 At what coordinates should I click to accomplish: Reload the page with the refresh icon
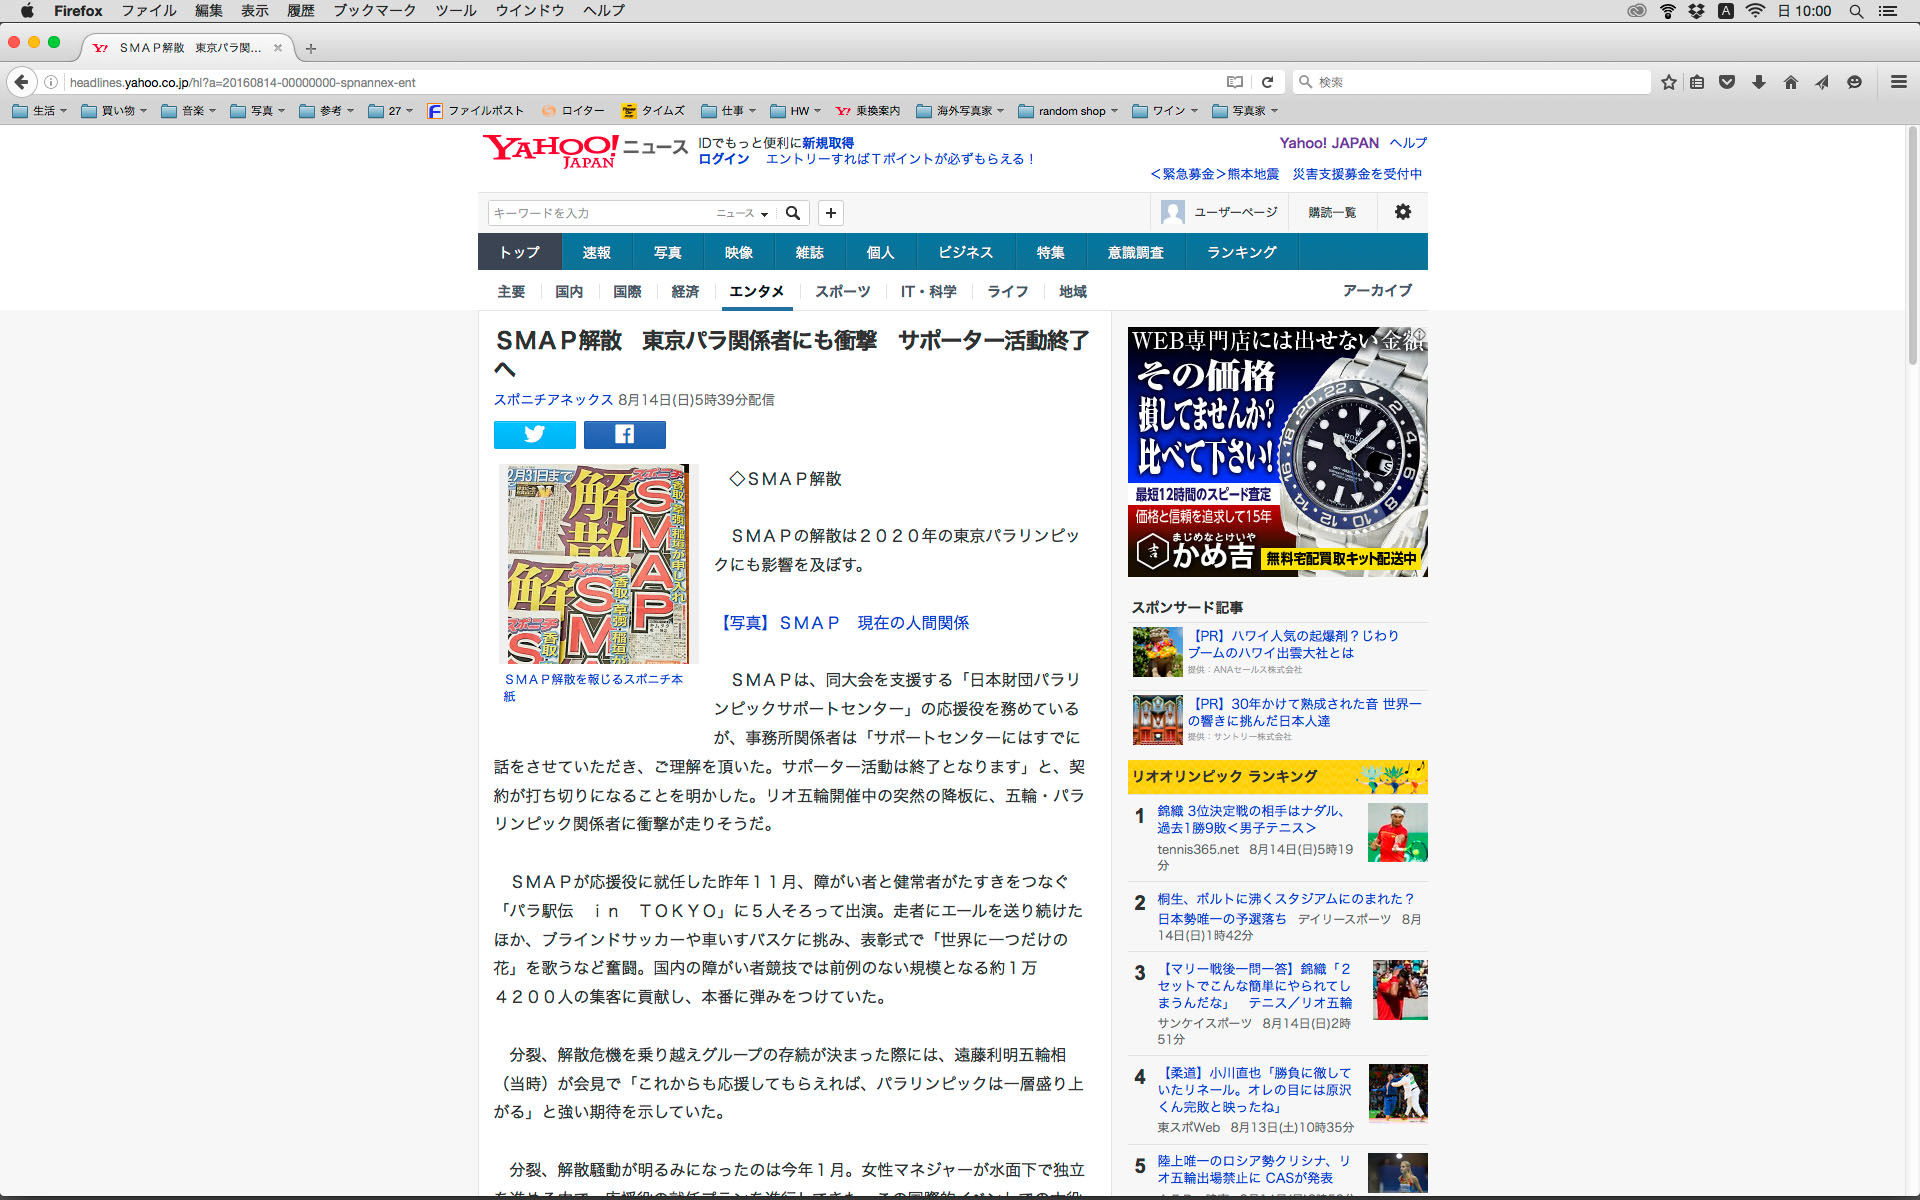pyautogui.click(x=1267, y=82)
